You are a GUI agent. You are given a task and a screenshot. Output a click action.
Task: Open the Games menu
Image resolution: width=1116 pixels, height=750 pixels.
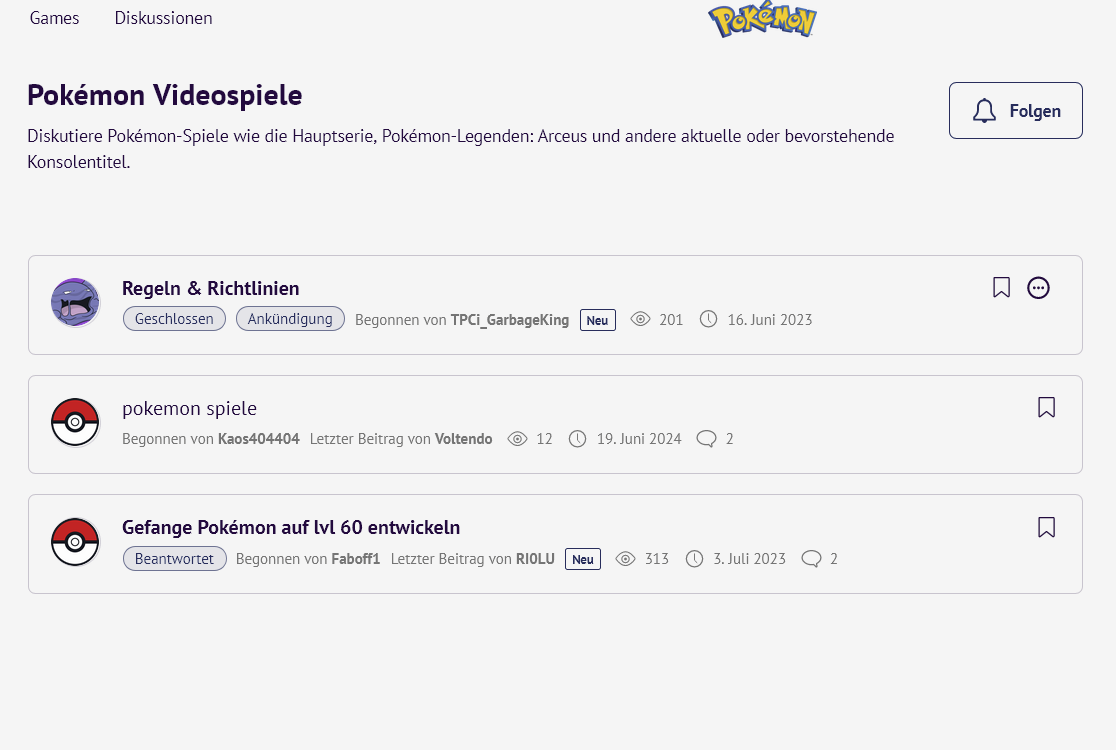(x=55, y=18)
